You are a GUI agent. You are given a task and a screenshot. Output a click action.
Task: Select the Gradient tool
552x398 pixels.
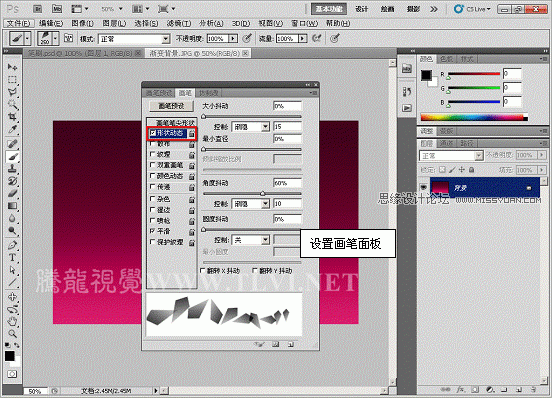[x=12, y=206]
